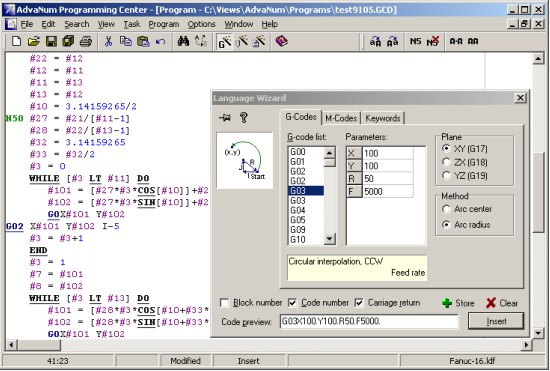Click the pin icon in Language Wizard

point(224,118)
